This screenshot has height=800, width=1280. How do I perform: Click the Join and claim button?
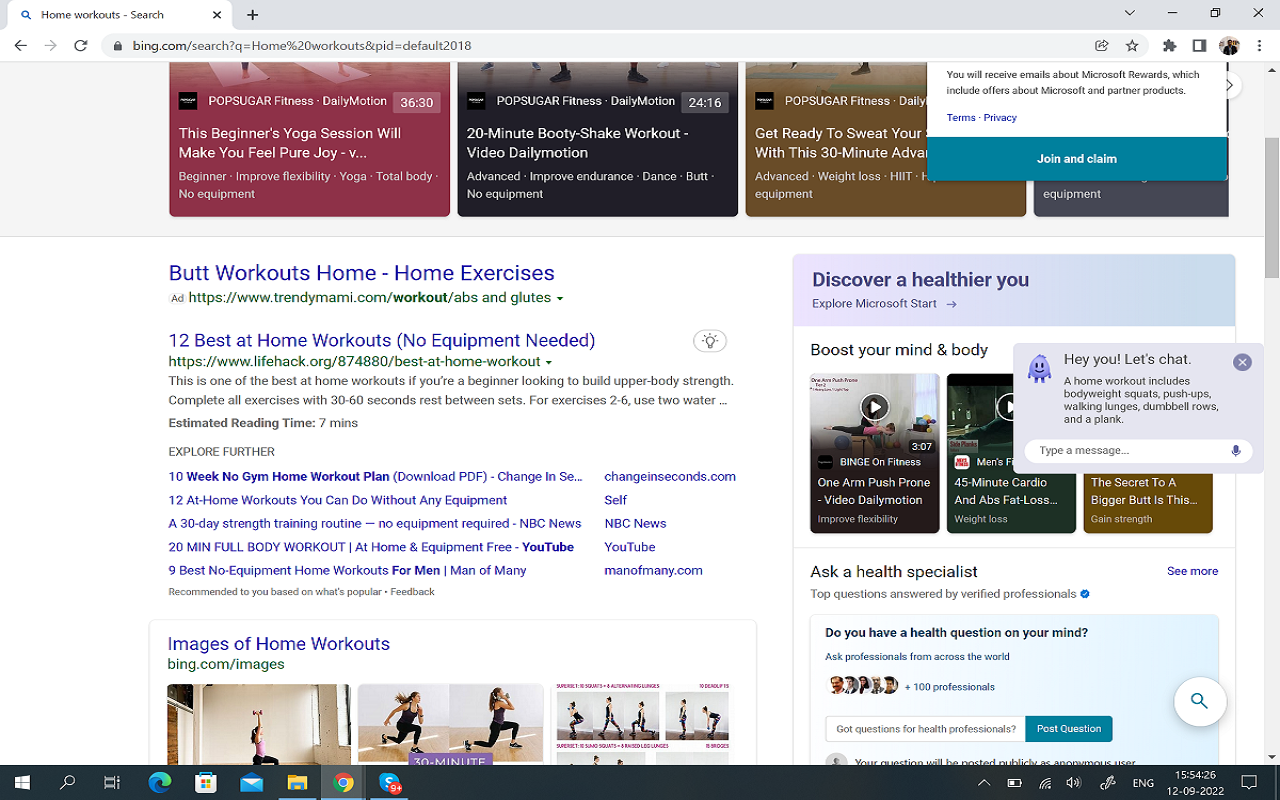pos(1076,159)
